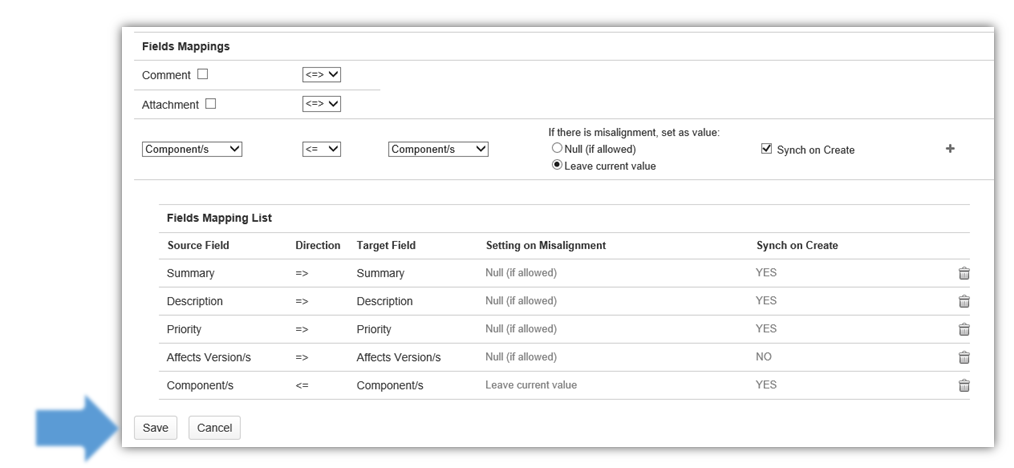Enable the Comment checkbox
The width and height of the screenshot is (1014, 468).
203,74
